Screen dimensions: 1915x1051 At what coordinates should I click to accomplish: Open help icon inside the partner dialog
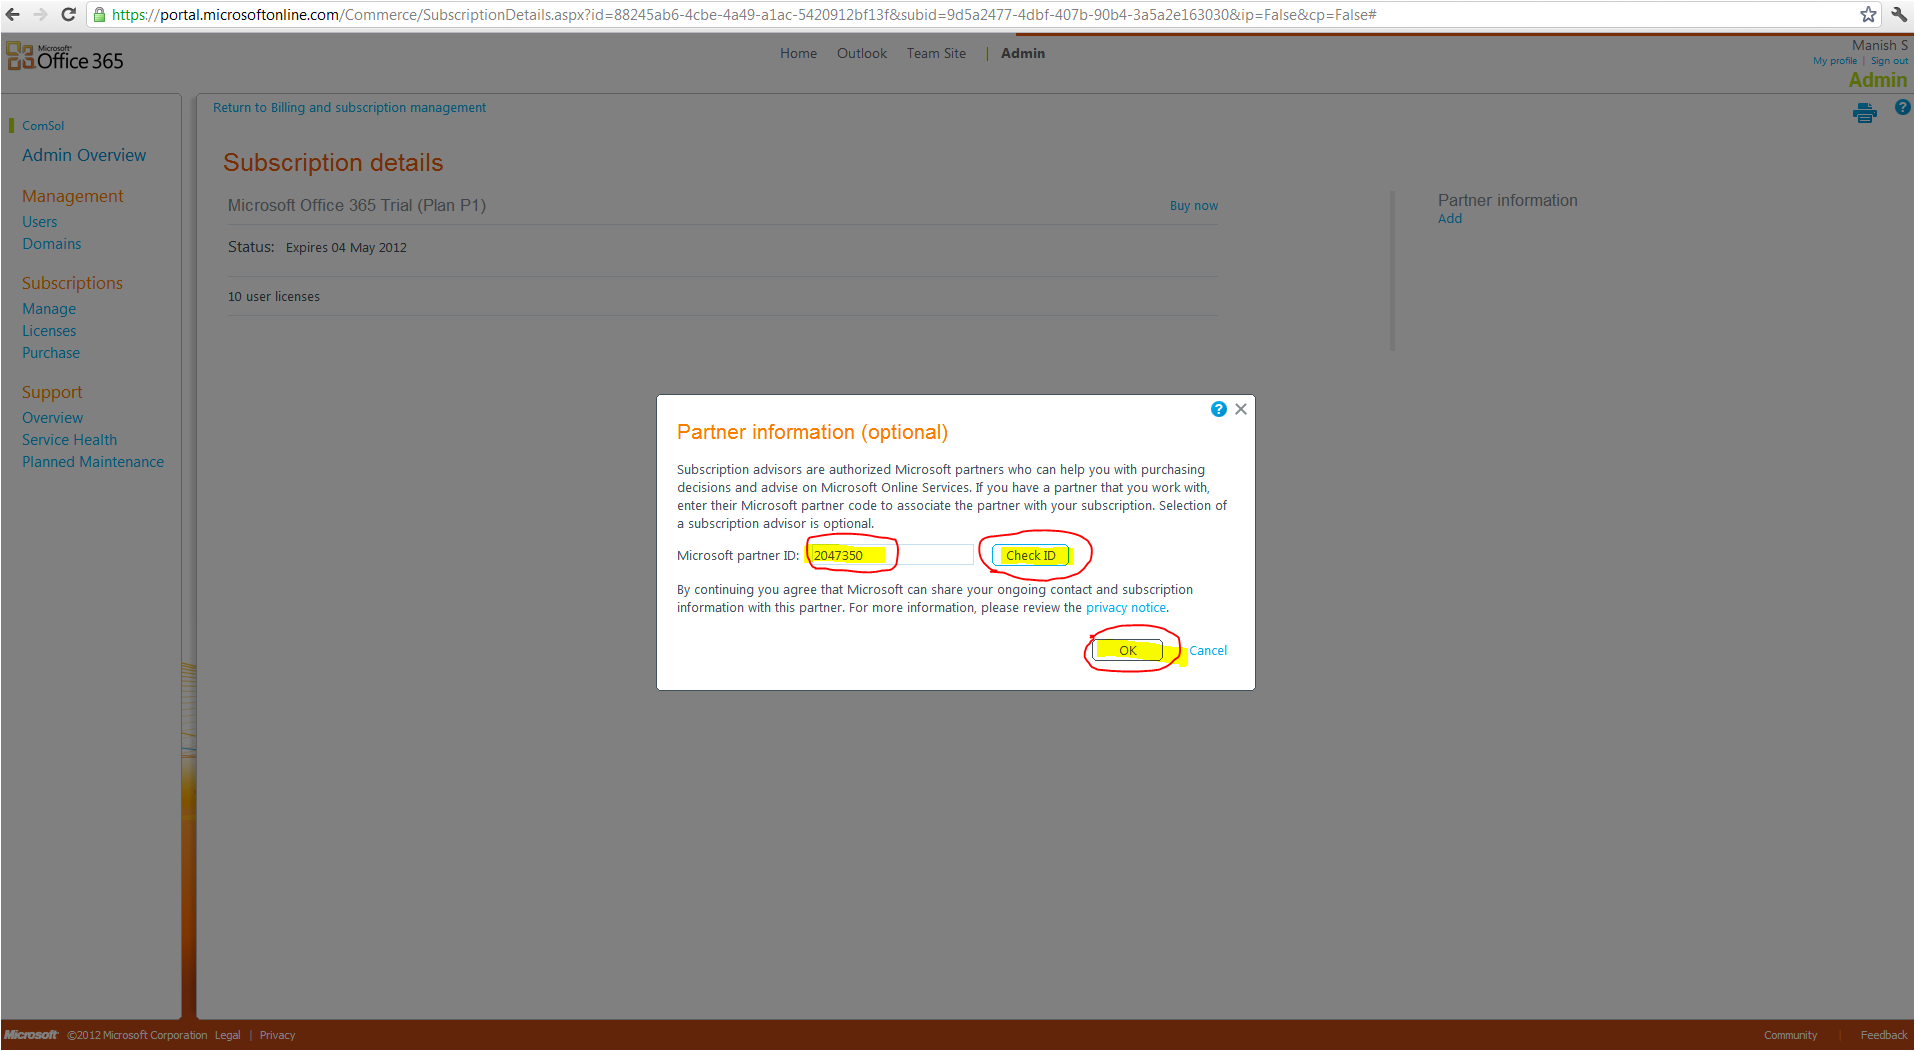[x=1218, y=409]
